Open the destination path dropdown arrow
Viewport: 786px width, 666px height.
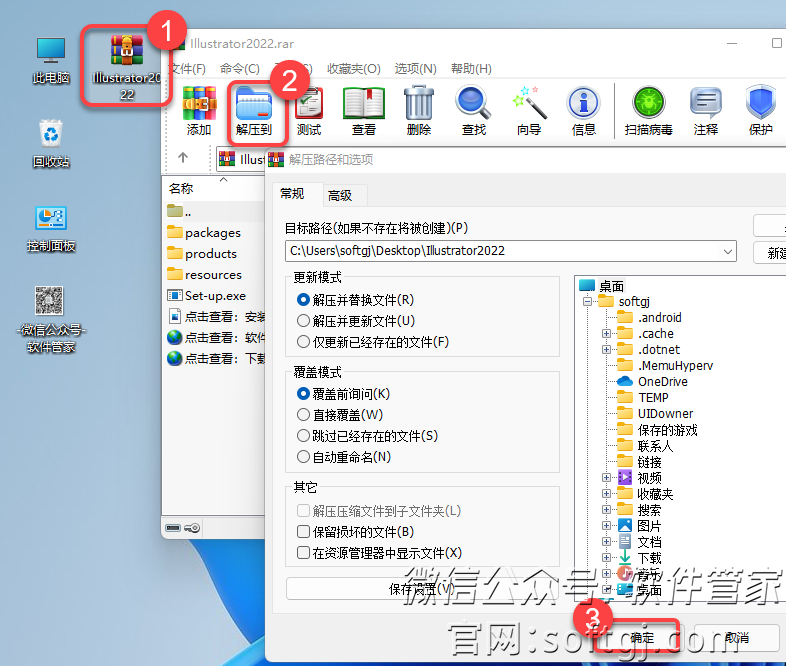[x=728, y=251]
